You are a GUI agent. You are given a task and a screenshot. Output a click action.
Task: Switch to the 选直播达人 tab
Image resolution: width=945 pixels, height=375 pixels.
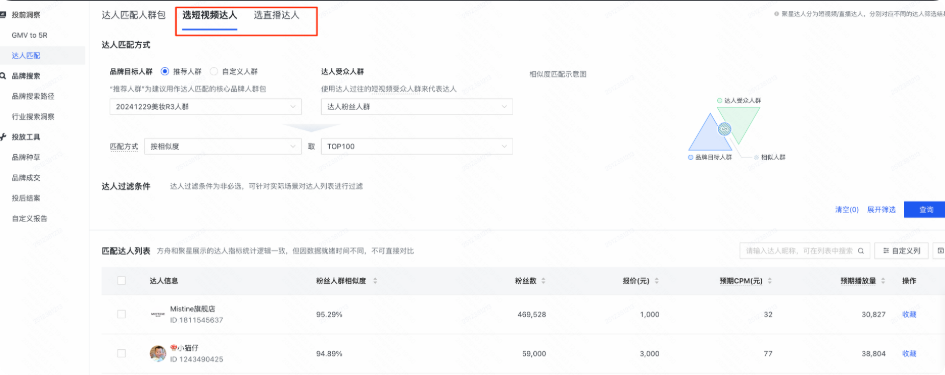coord(276,15)
